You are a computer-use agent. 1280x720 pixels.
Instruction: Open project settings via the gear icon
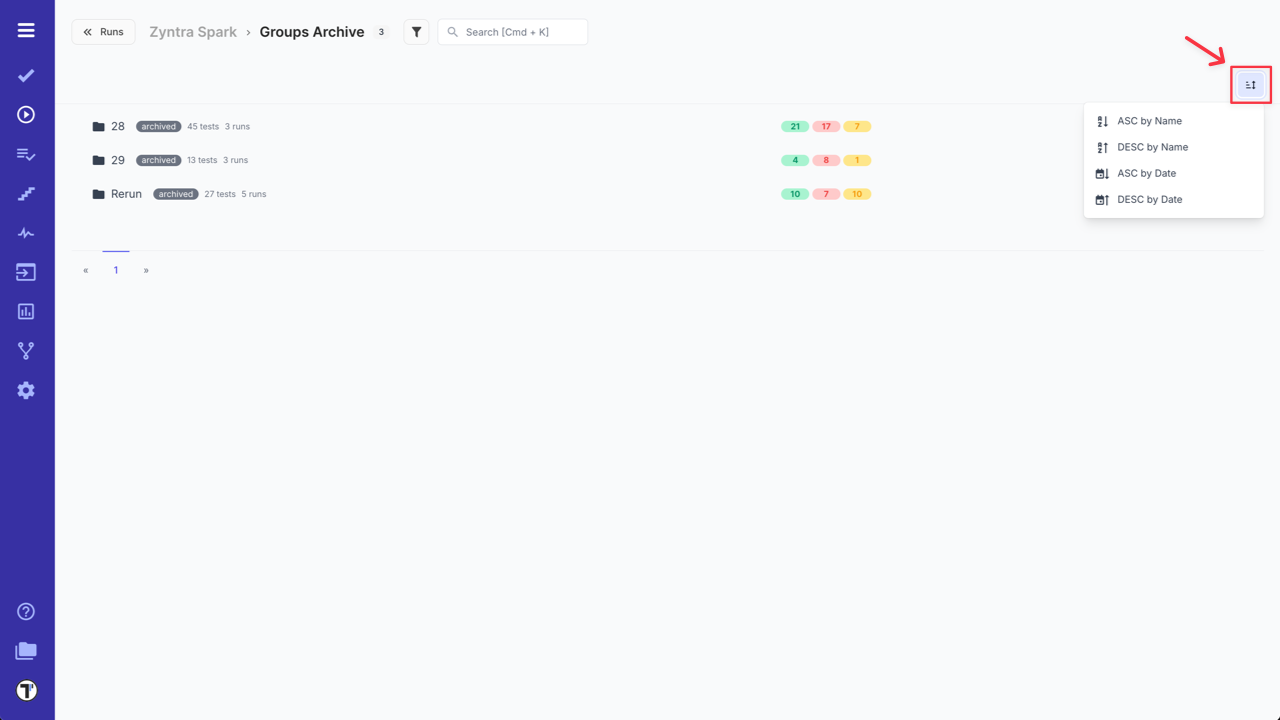click(x=25, y=390)
